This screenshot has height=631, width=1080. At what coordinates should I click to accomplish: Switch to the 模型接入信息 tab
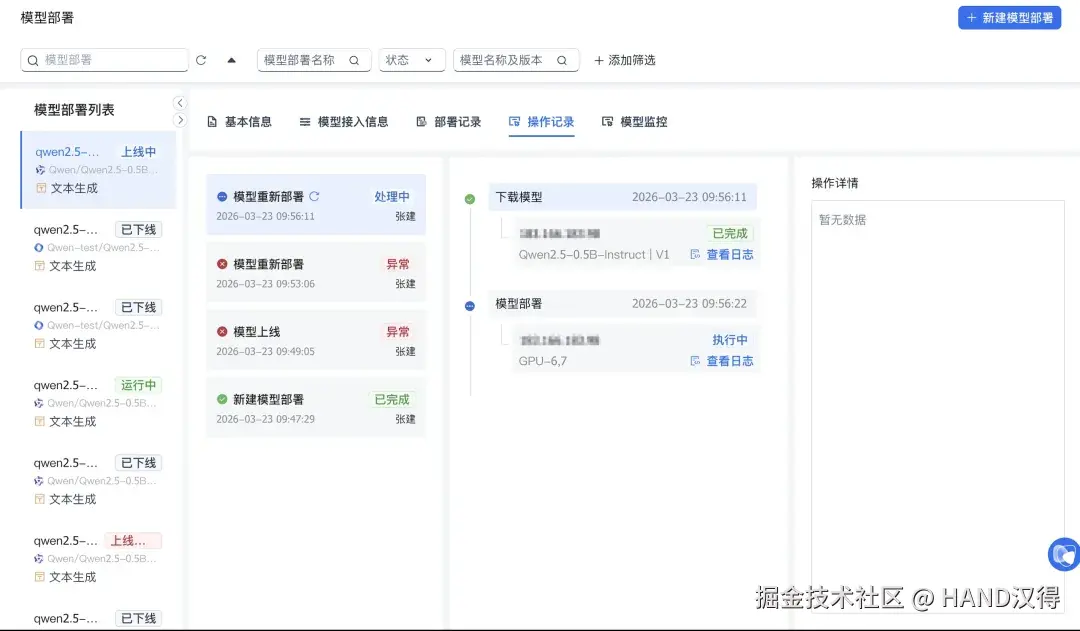pyautogui.click(x=344, y=122)
